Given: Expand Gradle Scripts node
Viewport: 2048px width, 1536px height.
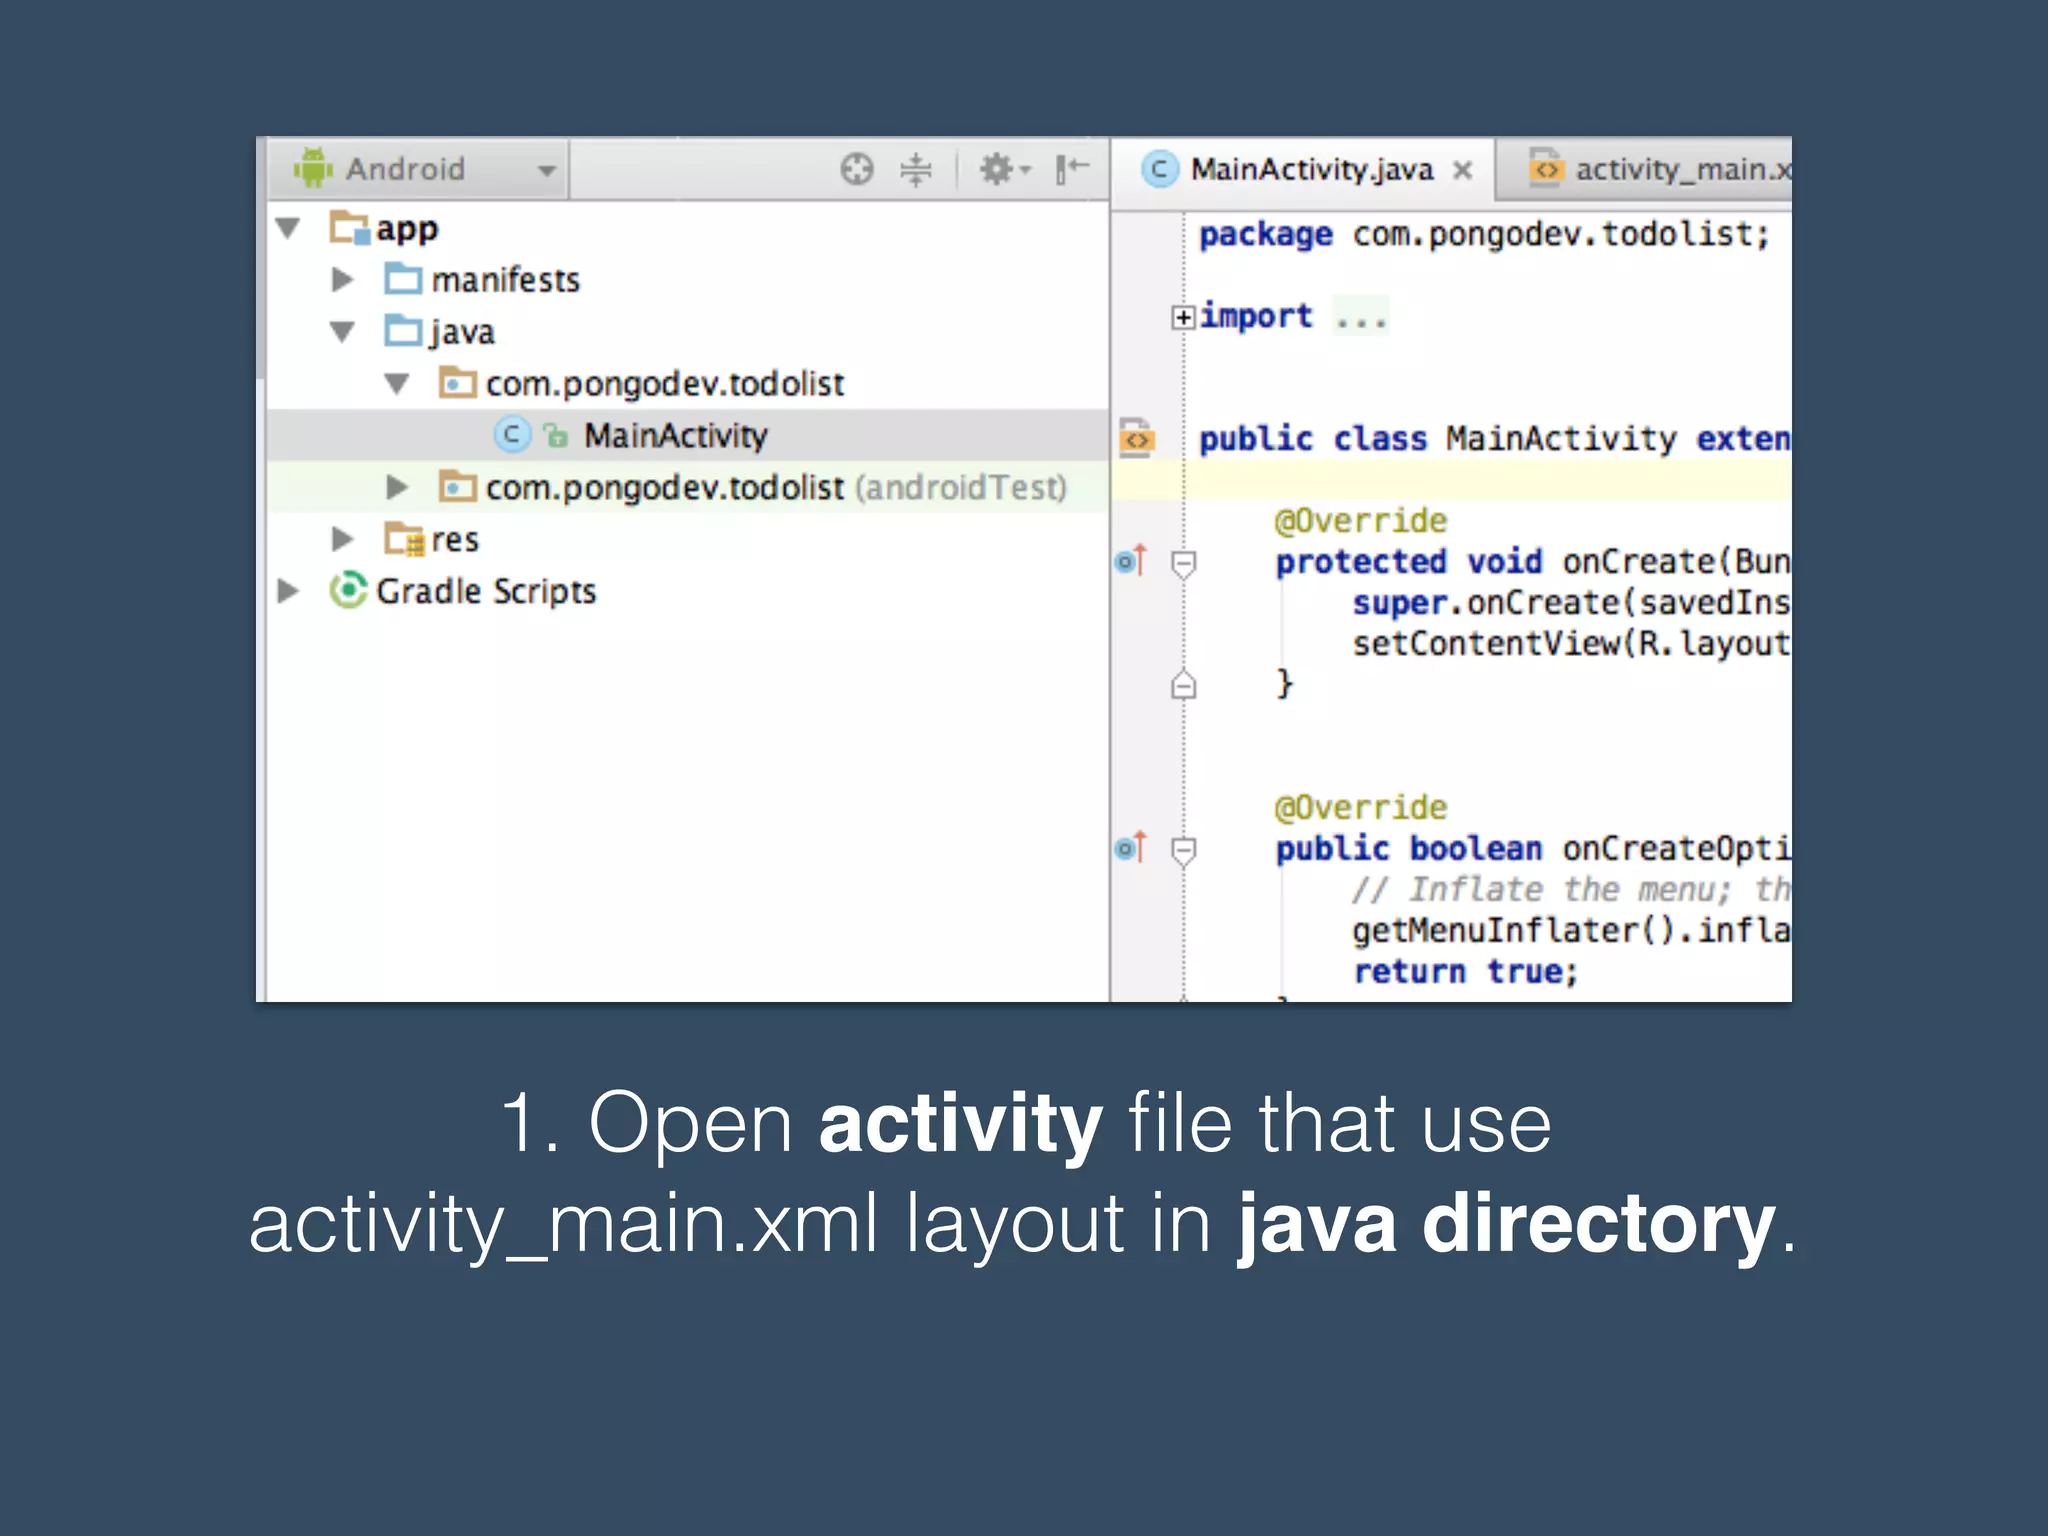Looking at the screenshot, I should [x=289, y=592].
